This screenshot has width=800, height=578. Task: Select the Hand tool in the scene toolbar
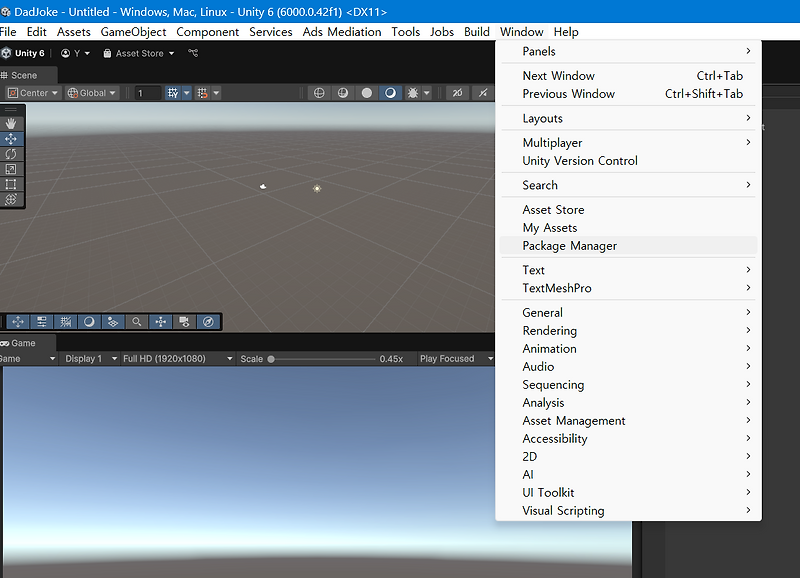pyautogui.click(x=12, y=124)
